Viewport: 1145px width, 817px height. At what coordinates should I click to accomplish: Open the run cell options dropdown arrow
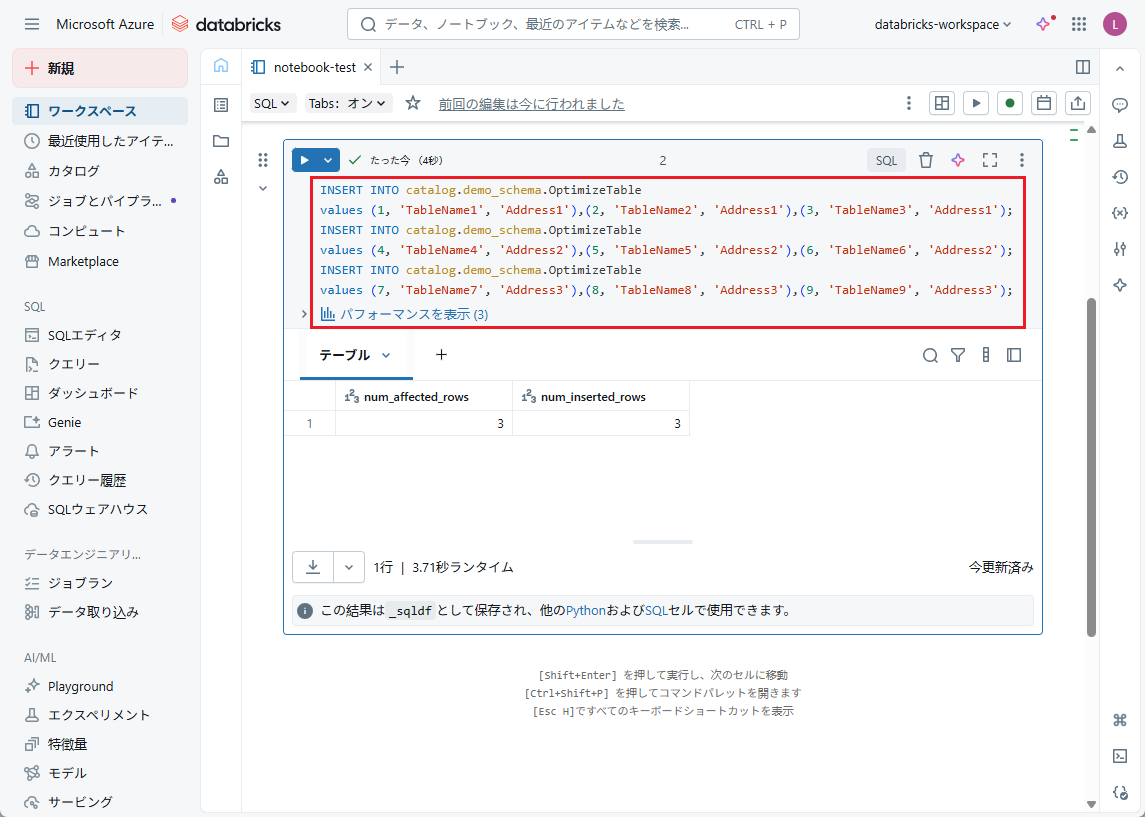pos(328,160)
